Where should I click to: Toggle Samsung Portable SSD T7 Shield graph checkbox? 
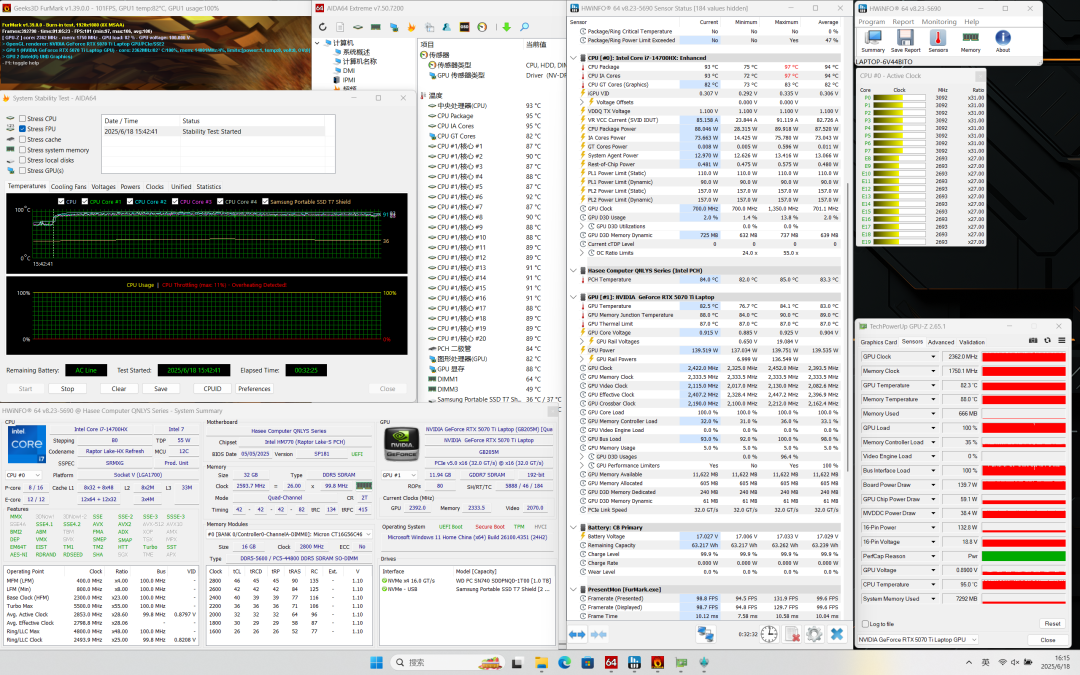[x=265, y=202]
